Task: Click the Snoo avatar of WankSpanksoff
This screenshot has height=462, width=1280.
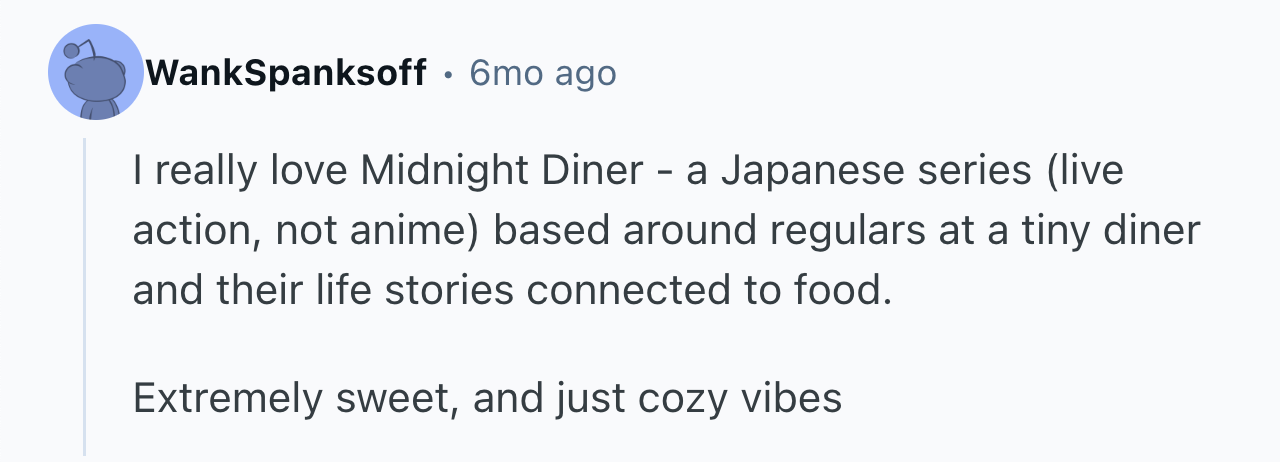Action: (96, 73)
